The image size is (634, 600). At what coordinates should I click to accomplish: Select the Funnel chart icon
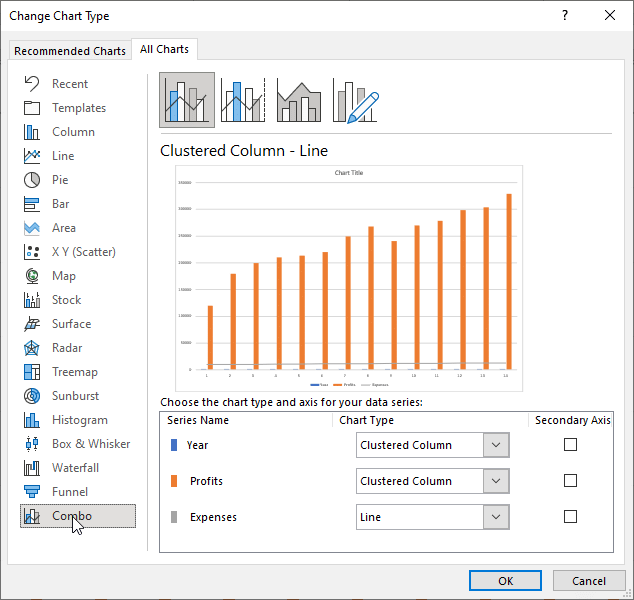tap(32, 492)
